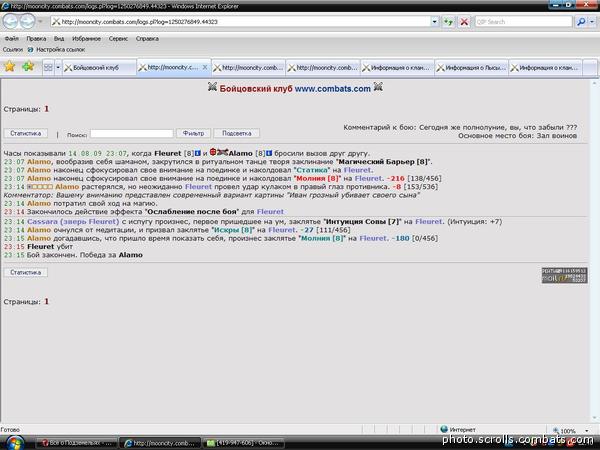Click the Фильтр button

[193, 133]
